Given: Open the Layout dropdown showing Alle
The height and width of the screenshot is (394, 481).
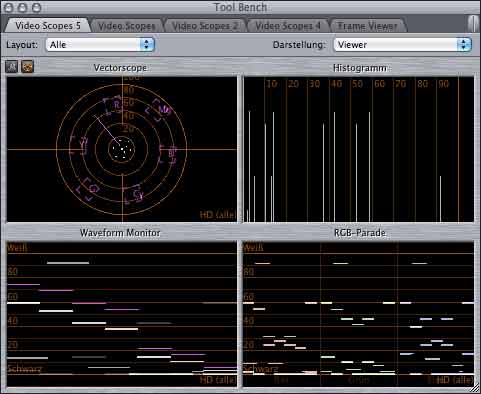Looking at the screenshot, I should (x=100, y=45).
